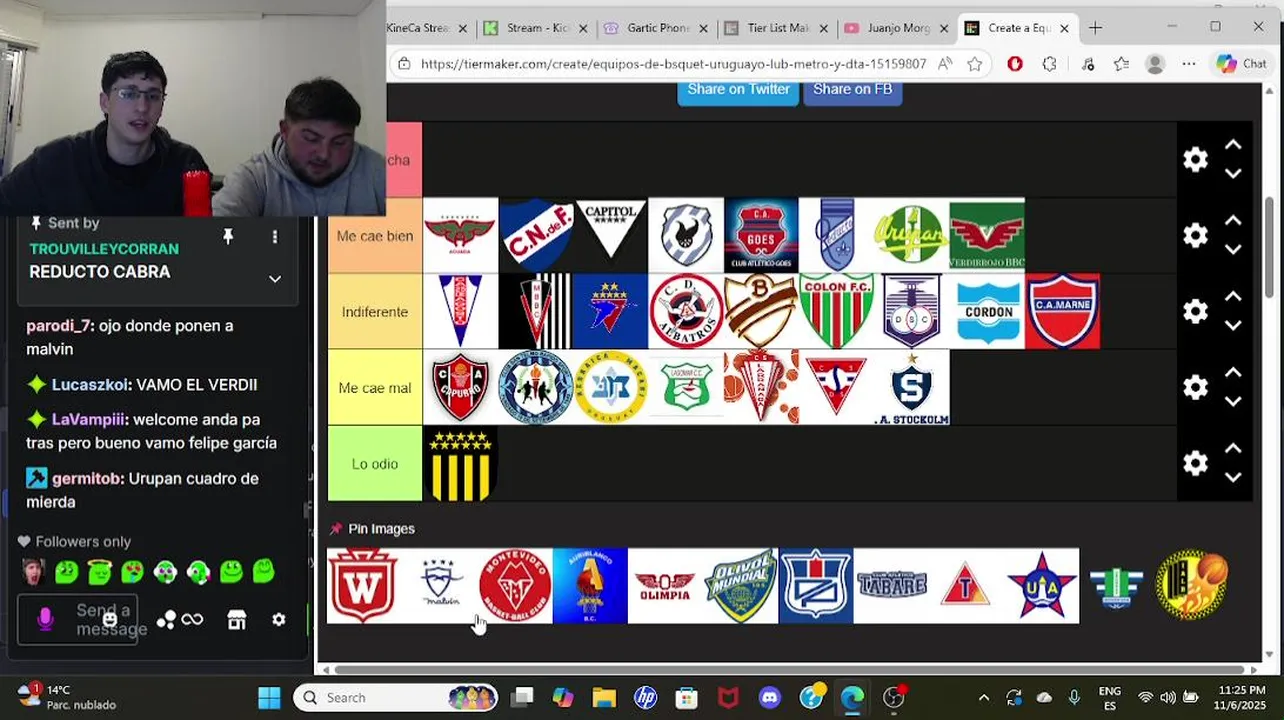The width and height of the screenshot is (1284, 720).
Task: Open Discord from the taskbar
Action: (x=769, y=698)
